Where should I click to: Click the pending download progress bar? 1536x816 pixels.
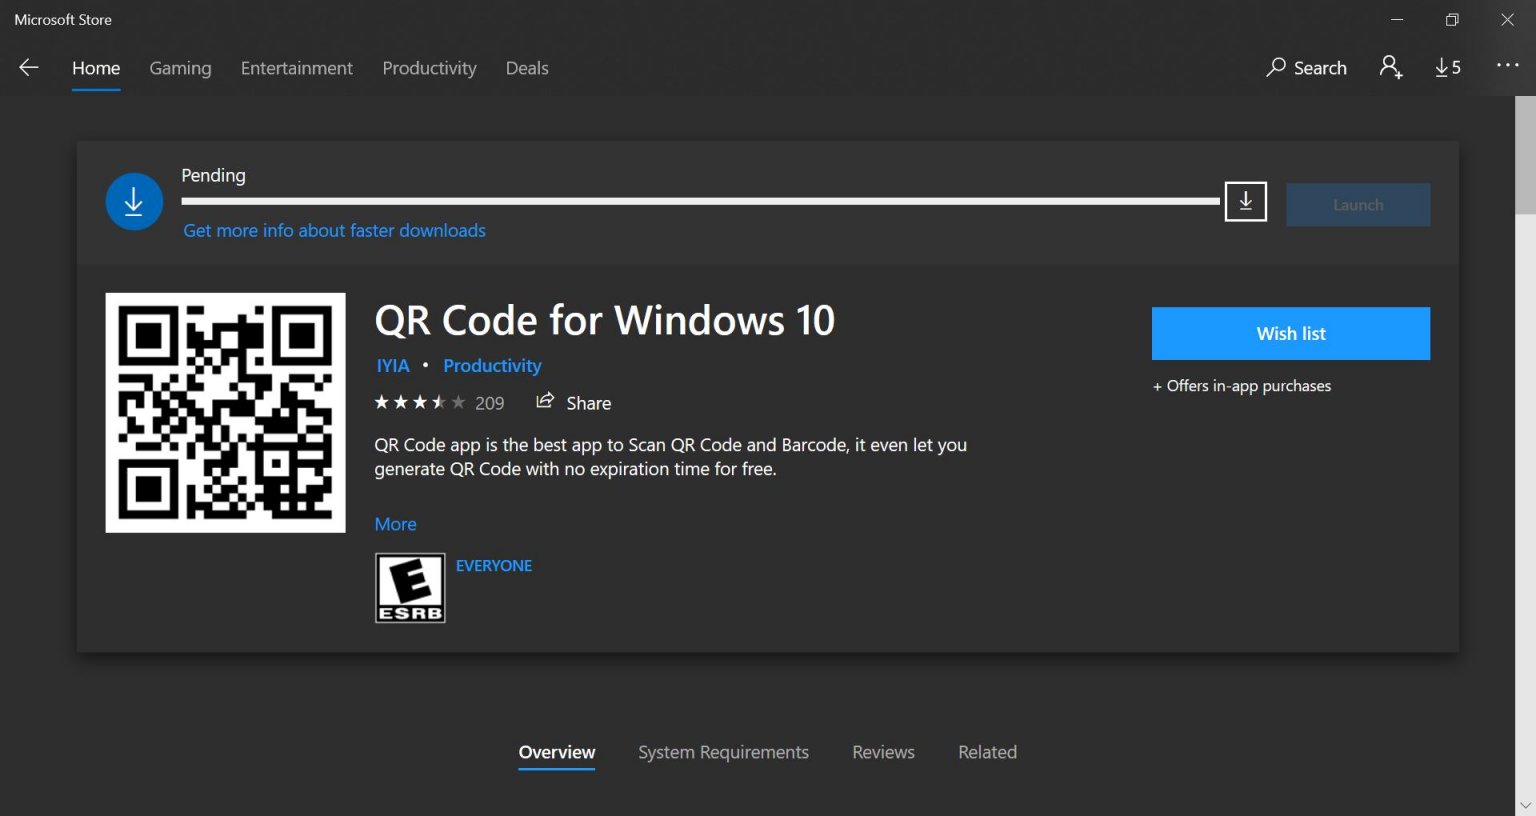(x=700, y=202)
